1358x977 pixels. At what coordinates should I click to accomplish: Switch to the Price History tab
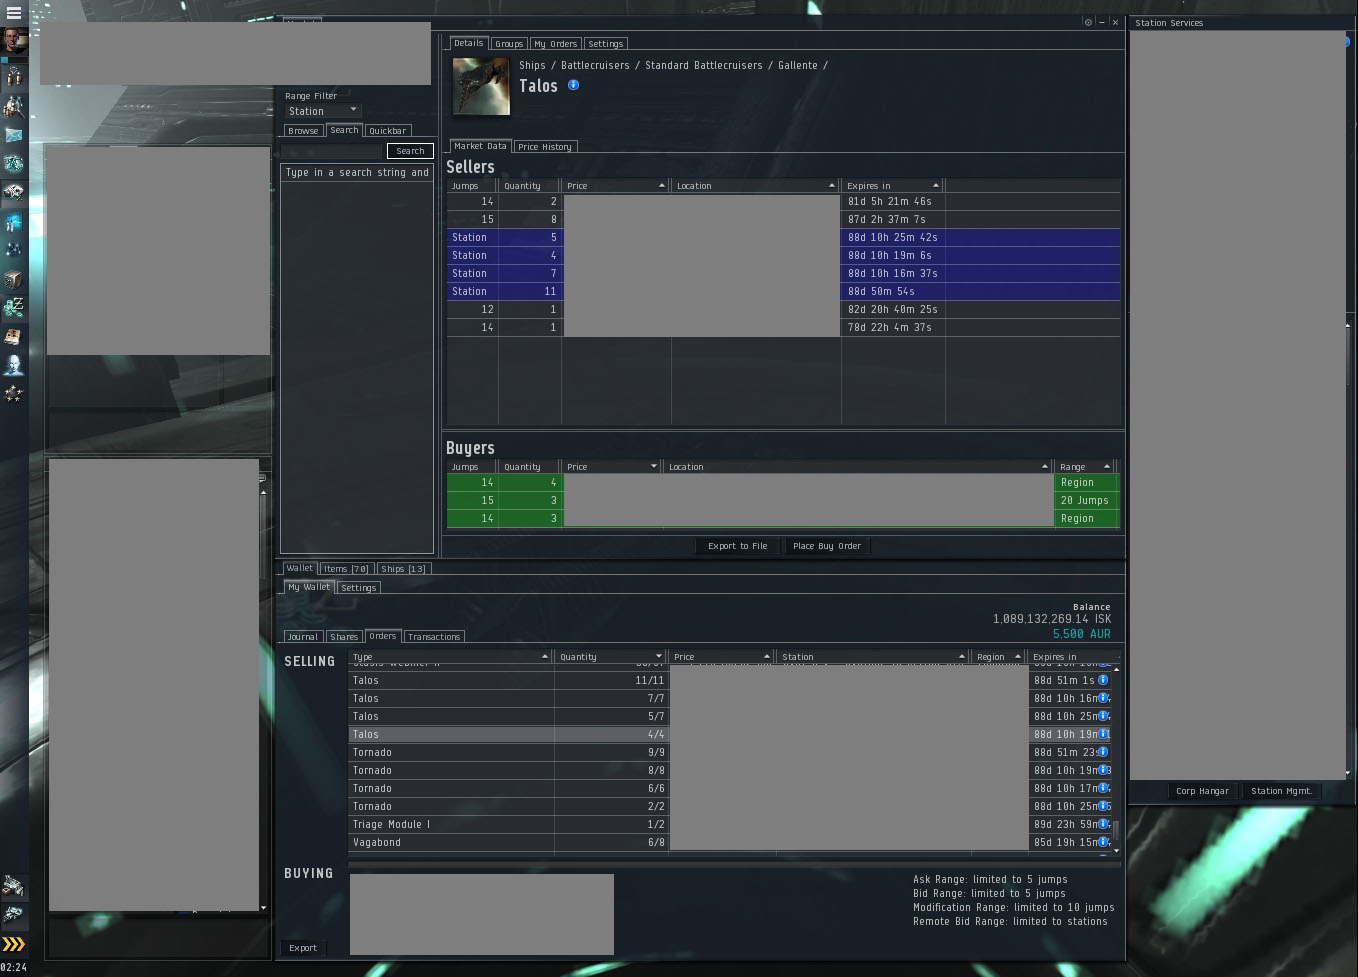click(x=545, y=147)
